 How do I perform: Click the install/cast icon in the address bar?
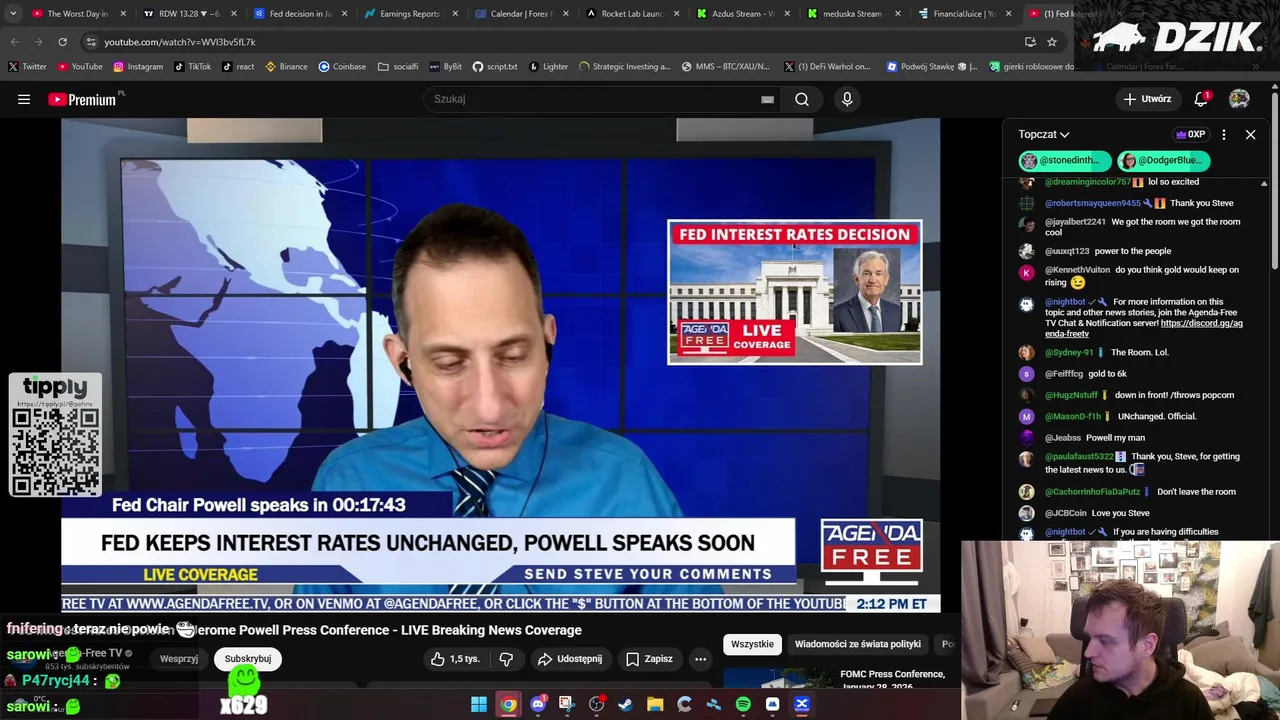1030,42
